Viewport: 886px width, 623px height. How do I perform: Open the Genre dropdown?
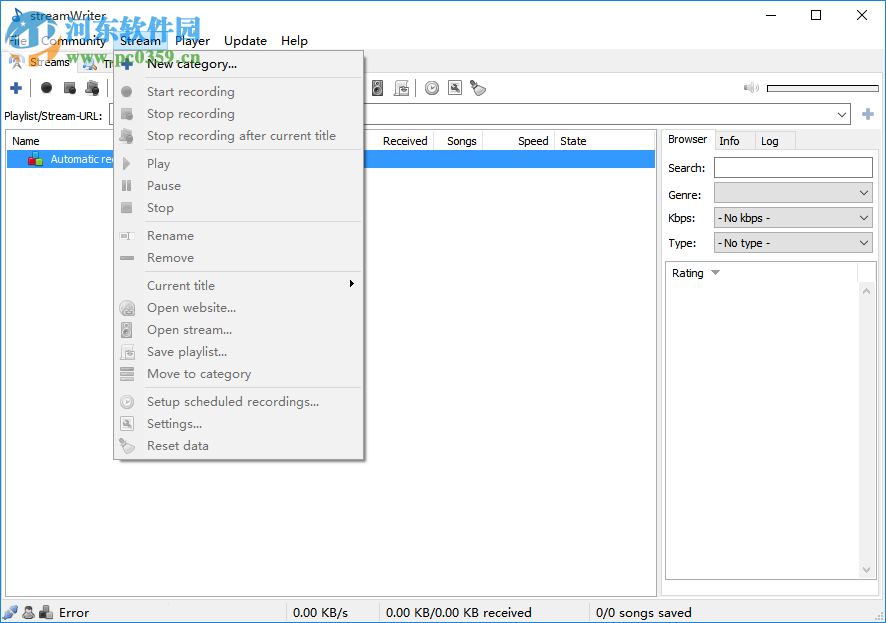click(x=792, y=193)
